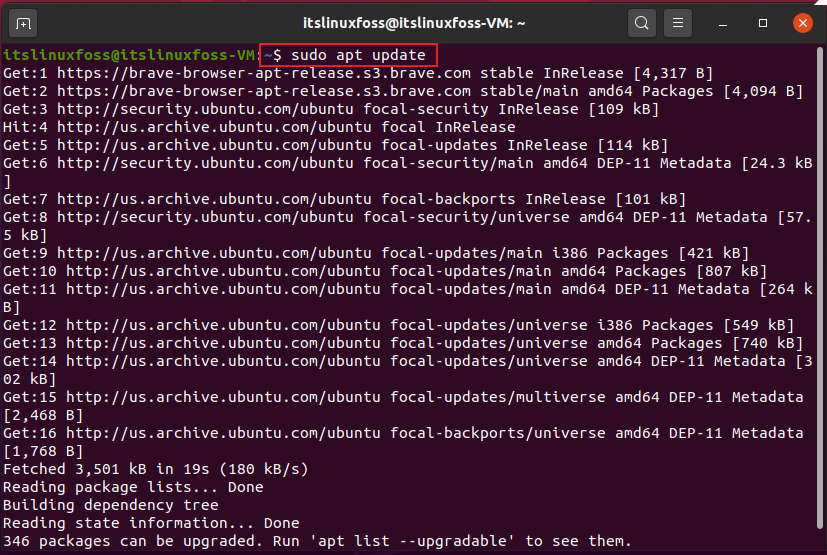
Task: Open the terminal search icon
Action: (x=641, y=23)
